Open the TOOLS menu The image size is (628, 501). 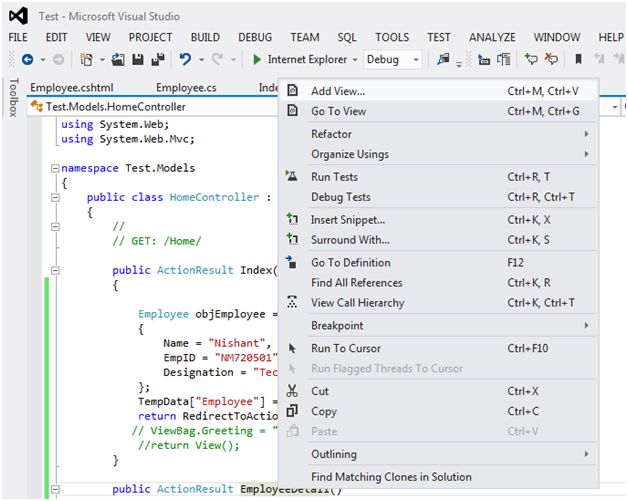(392, 37)
